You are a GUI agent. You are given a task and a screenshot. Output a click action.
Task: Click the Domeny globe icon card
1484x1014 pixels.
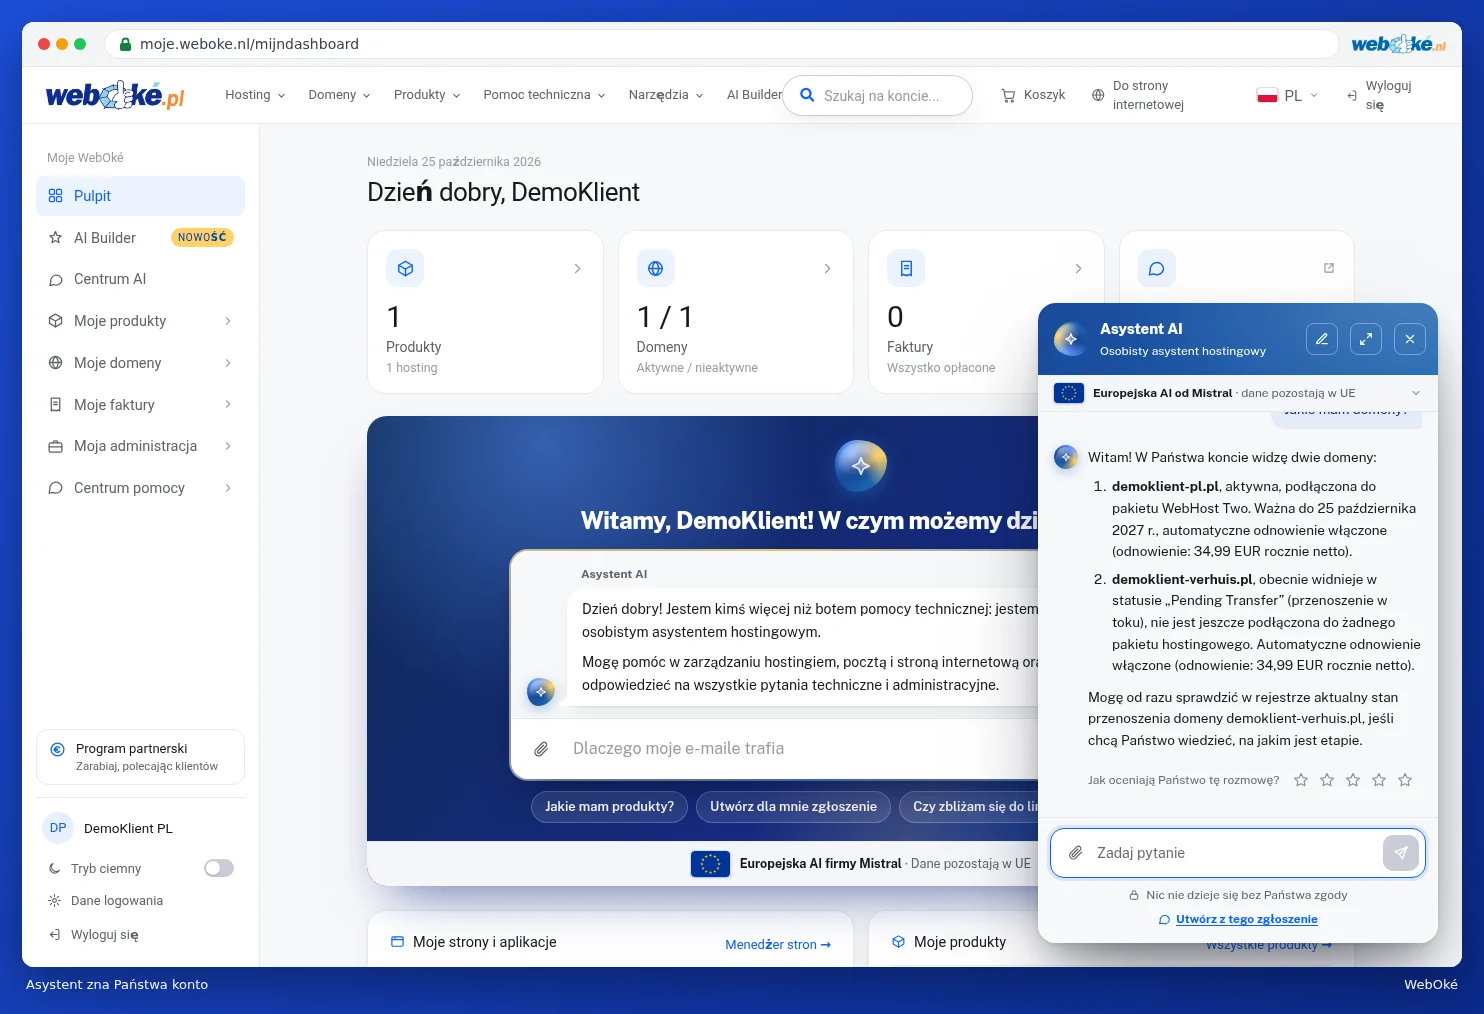736,312
